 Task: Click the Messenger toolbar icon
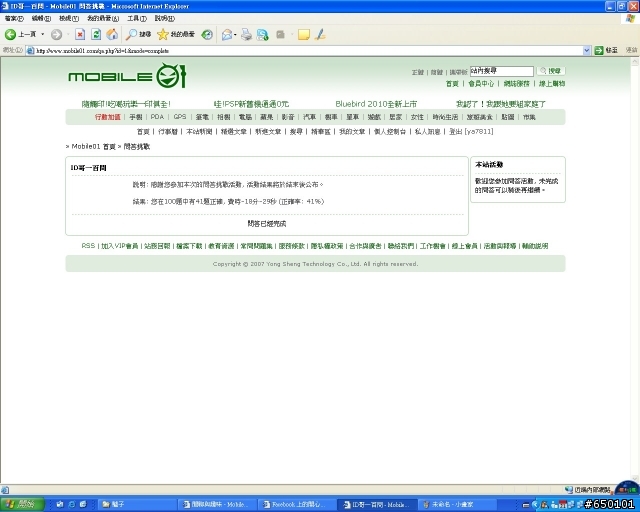click(262, 35)
